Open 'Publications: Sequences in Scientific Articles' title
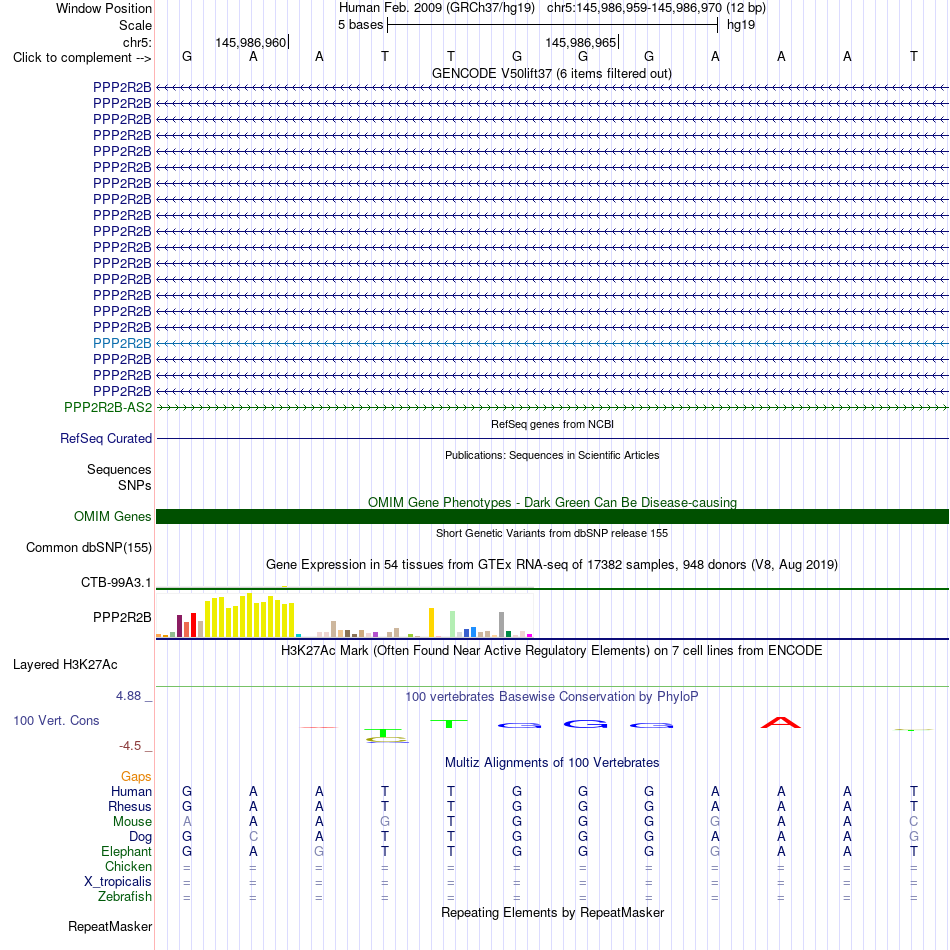The image size is (950, 950). (552, 455)
